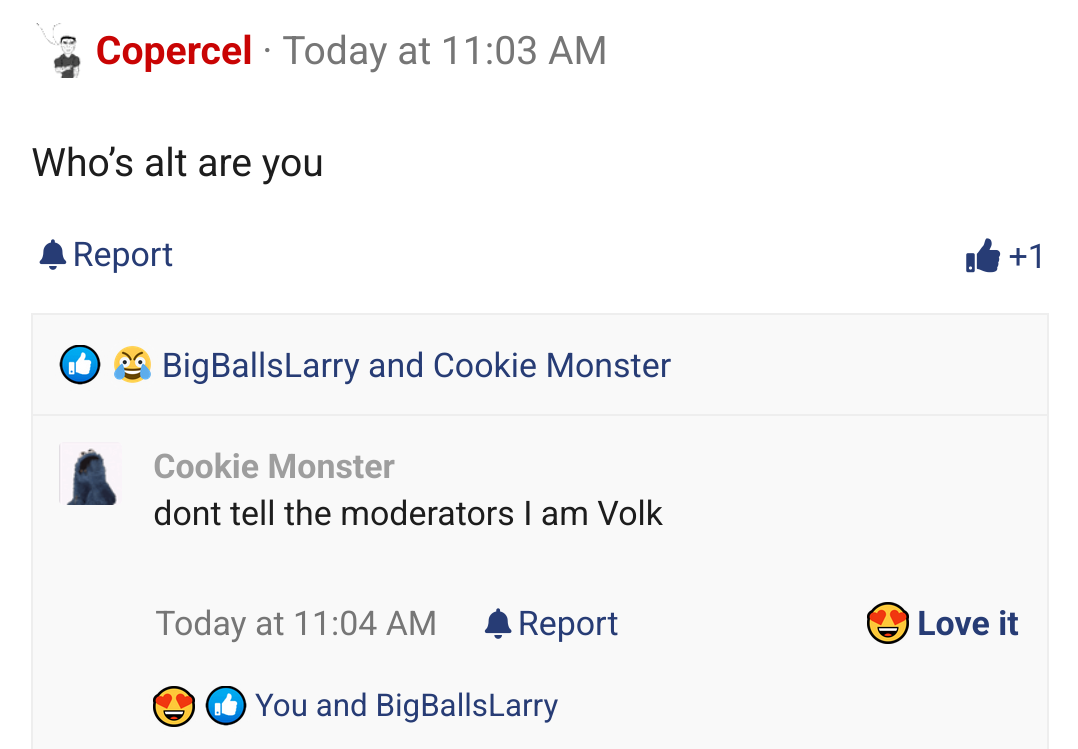Open the Cookie Monster username link
This screenshot has width=1078, height=749.
pos(274,466)
